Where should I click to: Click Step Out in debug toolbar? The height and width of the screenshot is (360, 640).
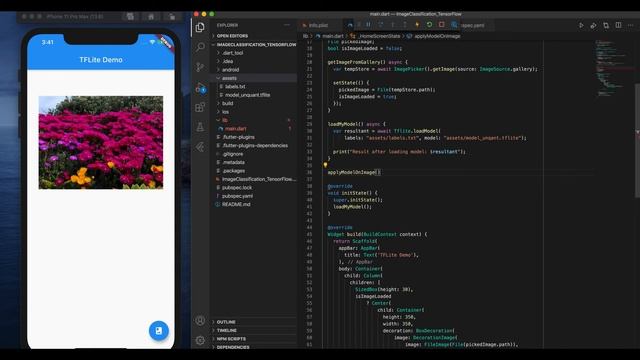click(405, 25)
